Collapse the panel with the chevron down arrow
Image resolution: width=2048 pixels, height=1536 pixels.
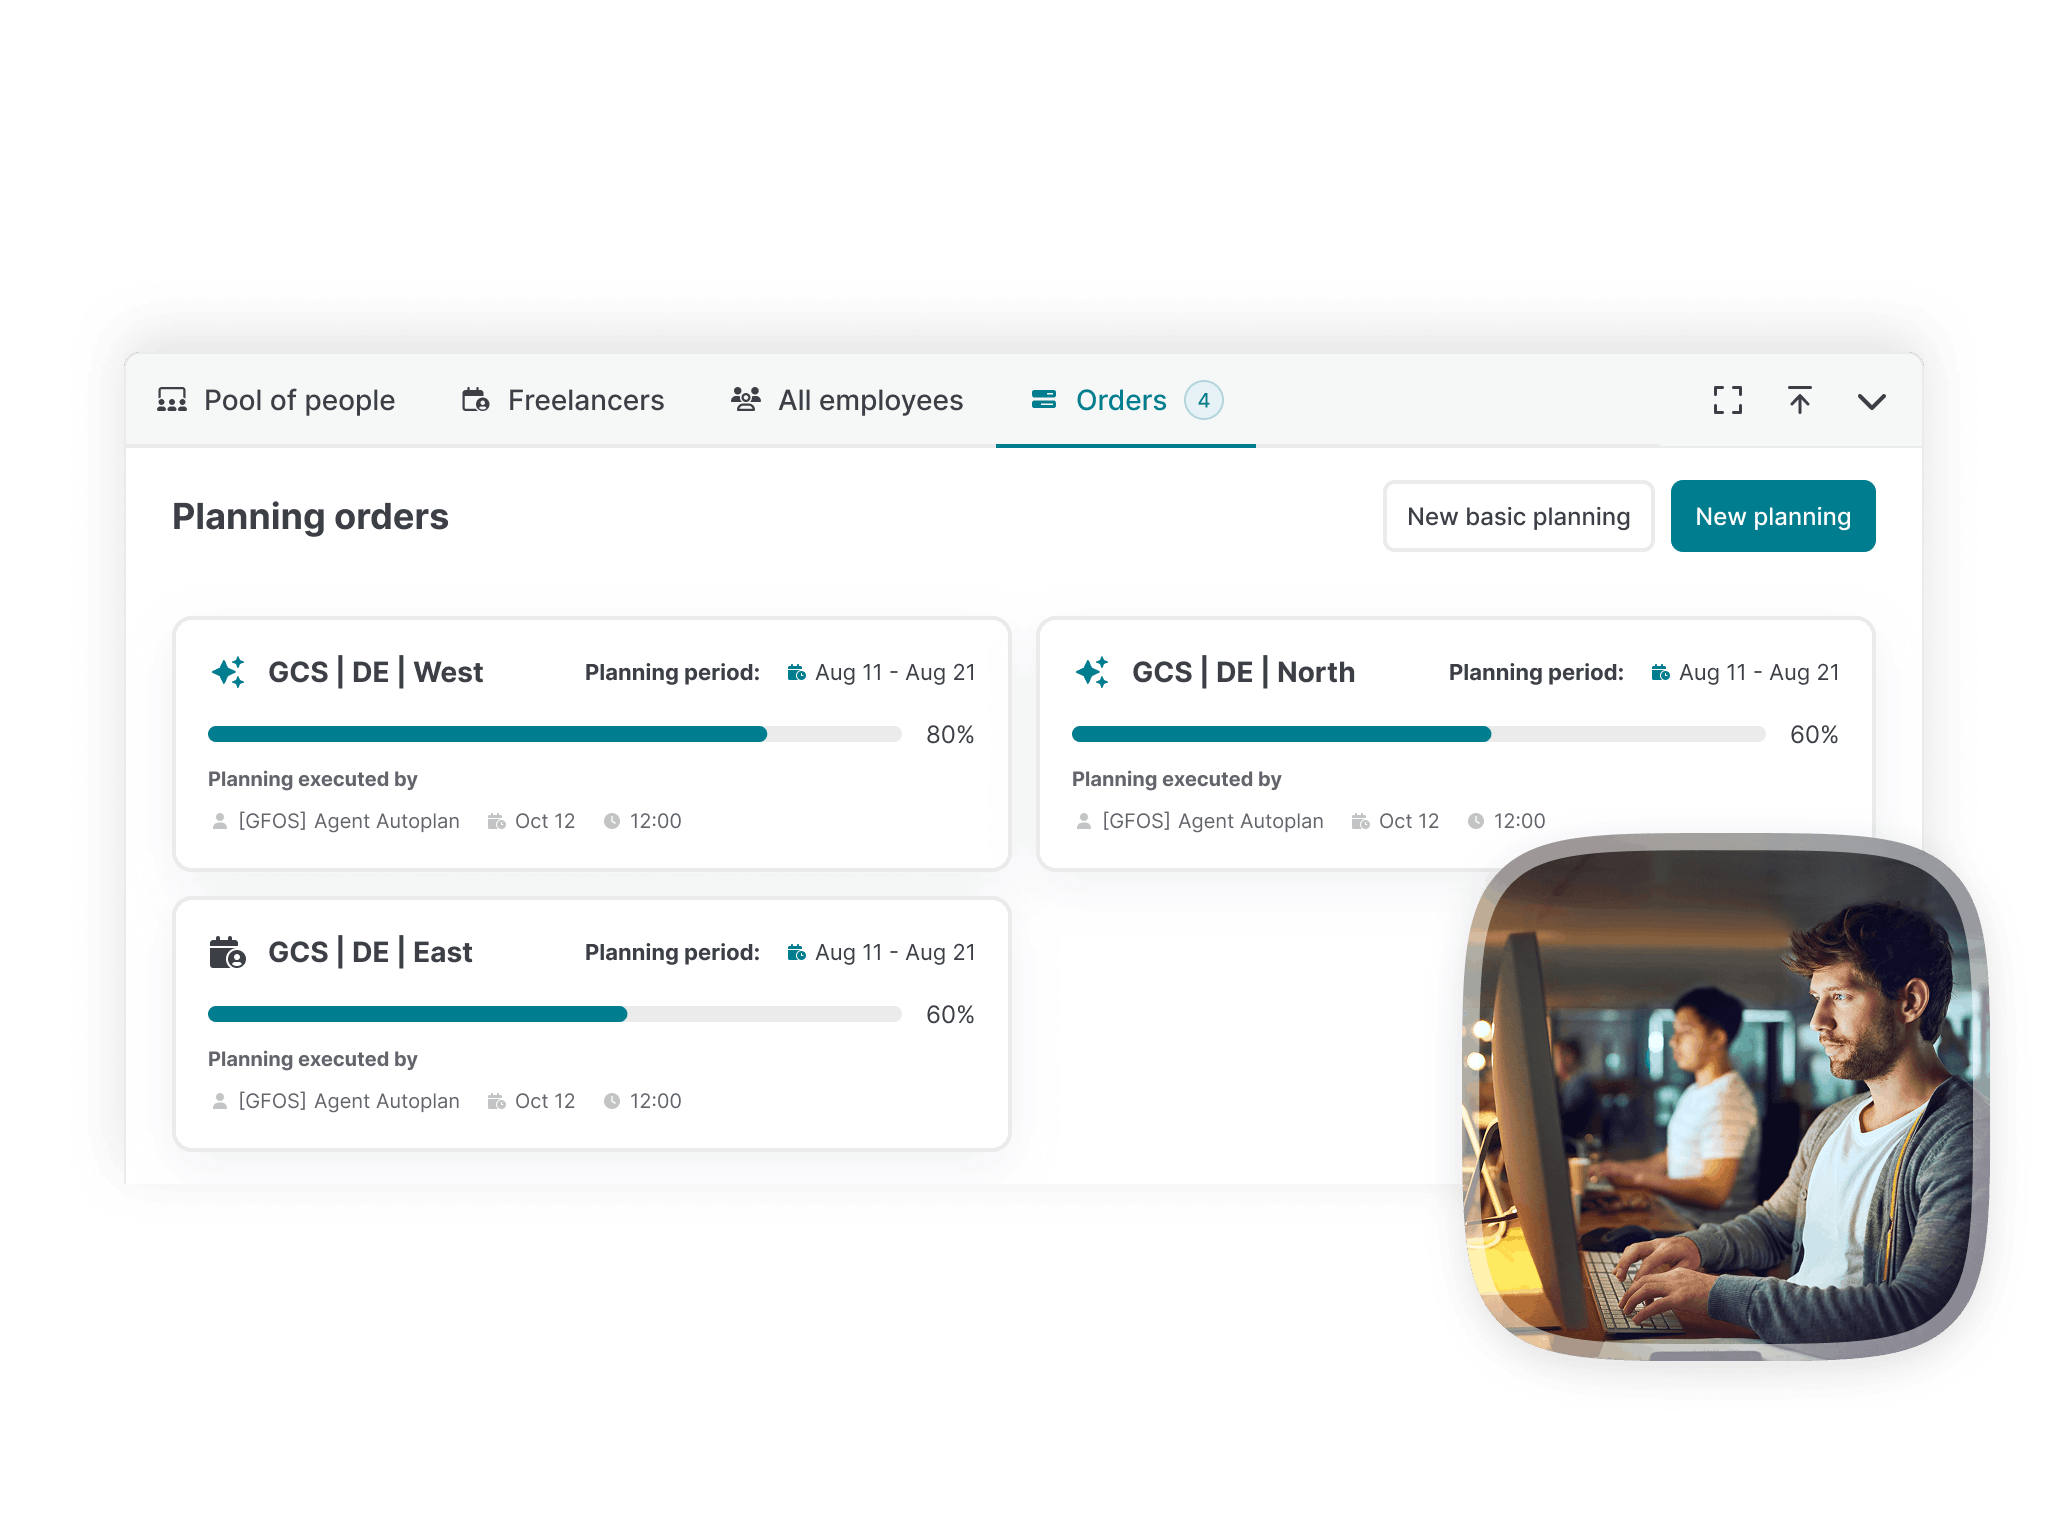tap(1872, 402)
